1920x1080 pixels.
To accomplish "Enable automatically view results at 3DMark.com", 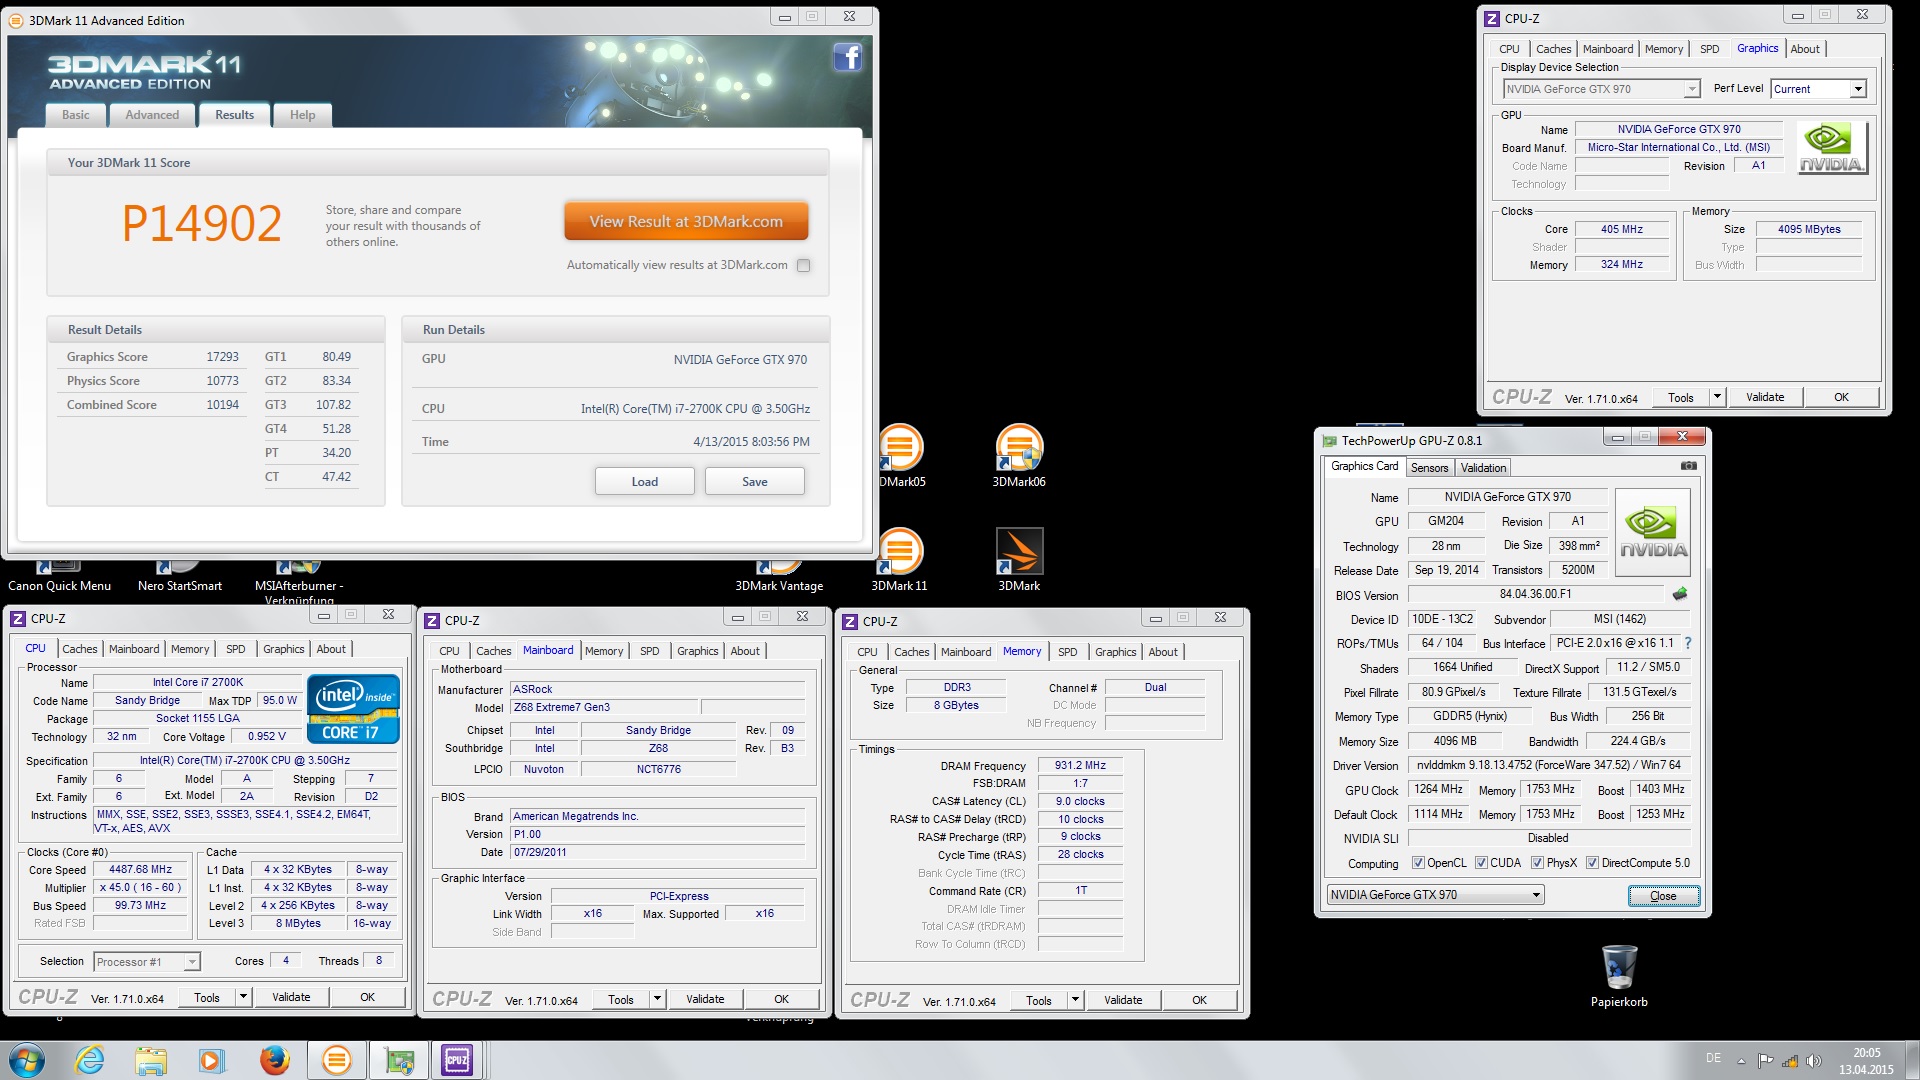I will click(803, 265).
